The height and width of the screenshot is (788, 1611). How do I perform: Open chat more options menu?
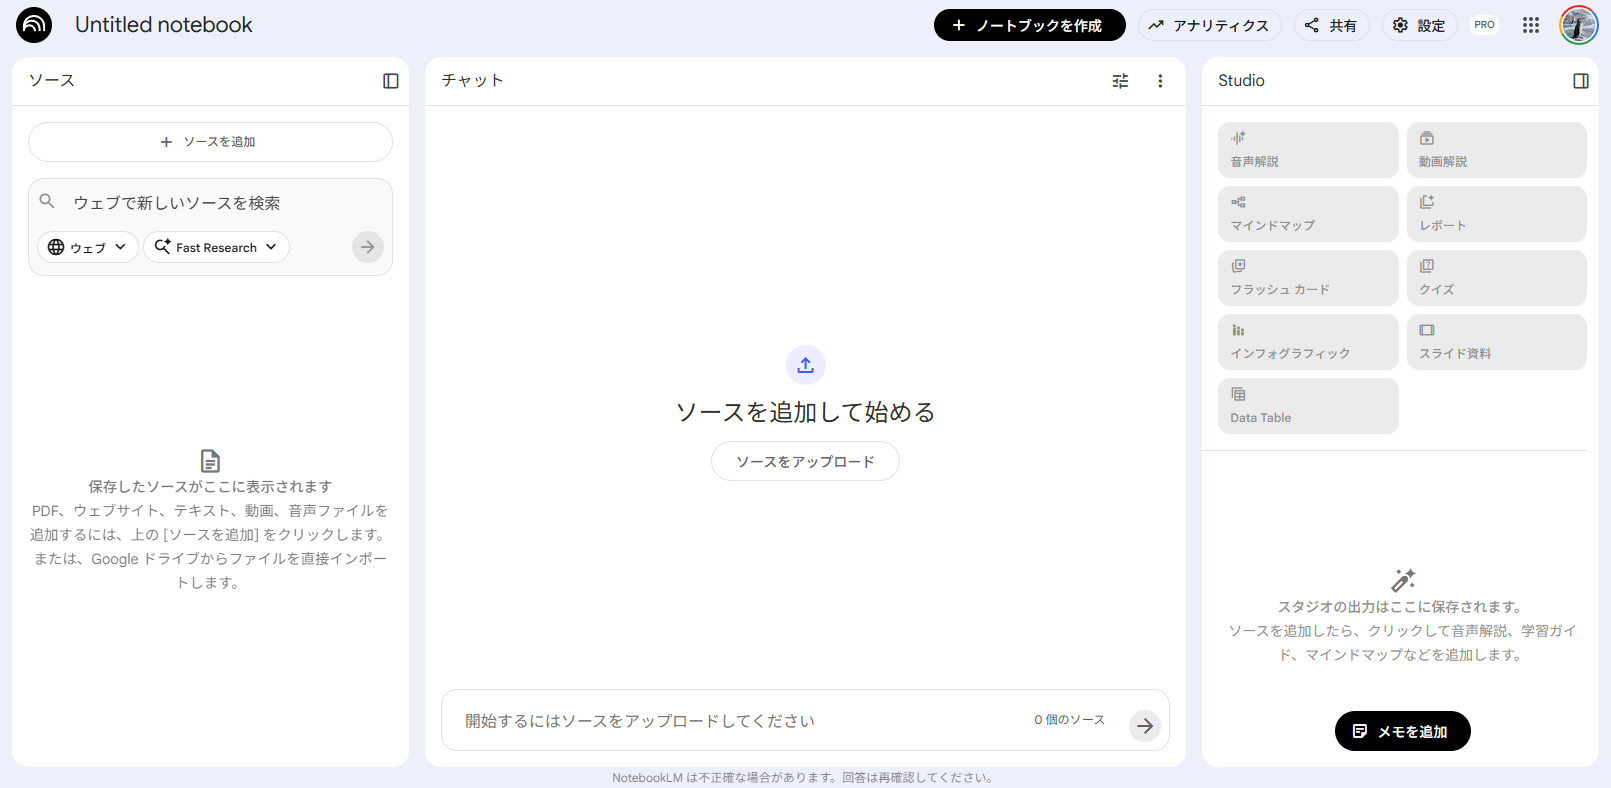point(1160,81)
